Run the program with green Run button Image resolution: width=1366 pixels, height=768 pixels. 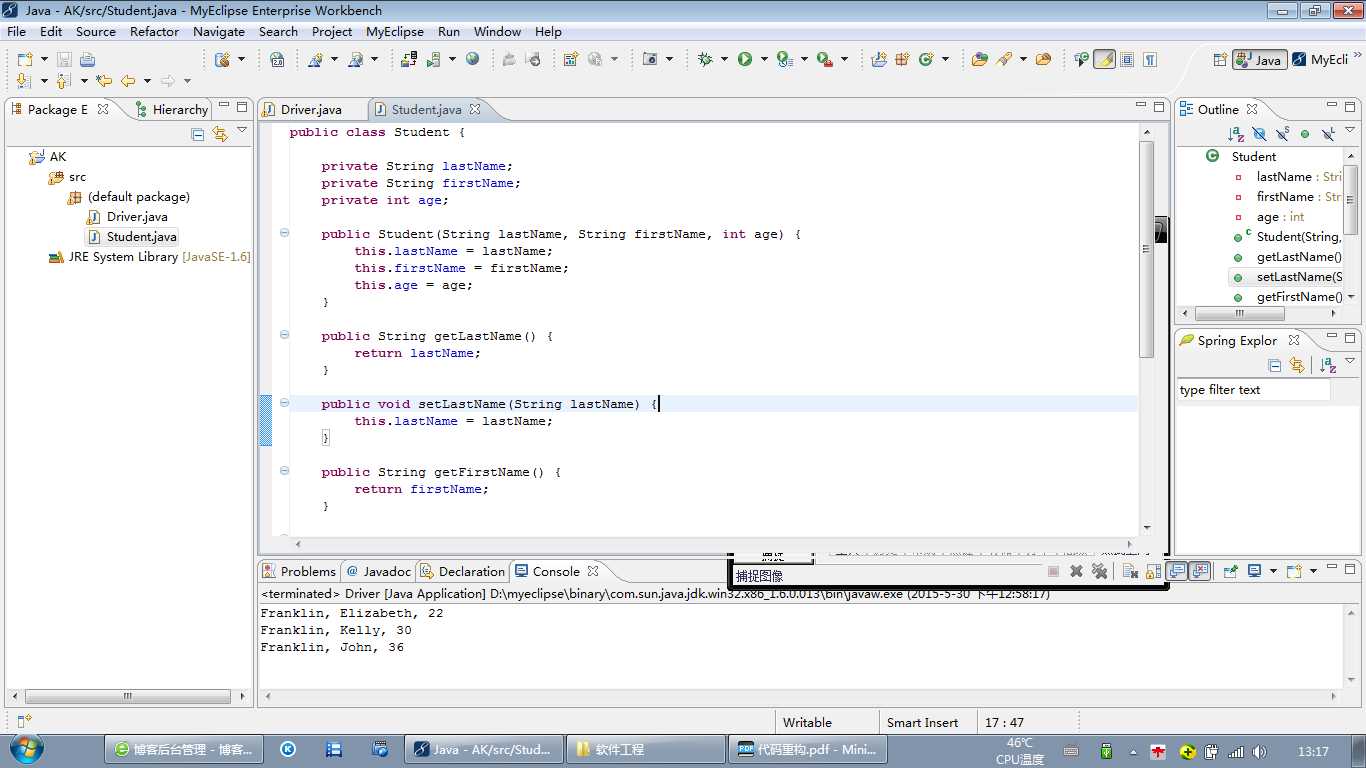[x=745, y=59]
